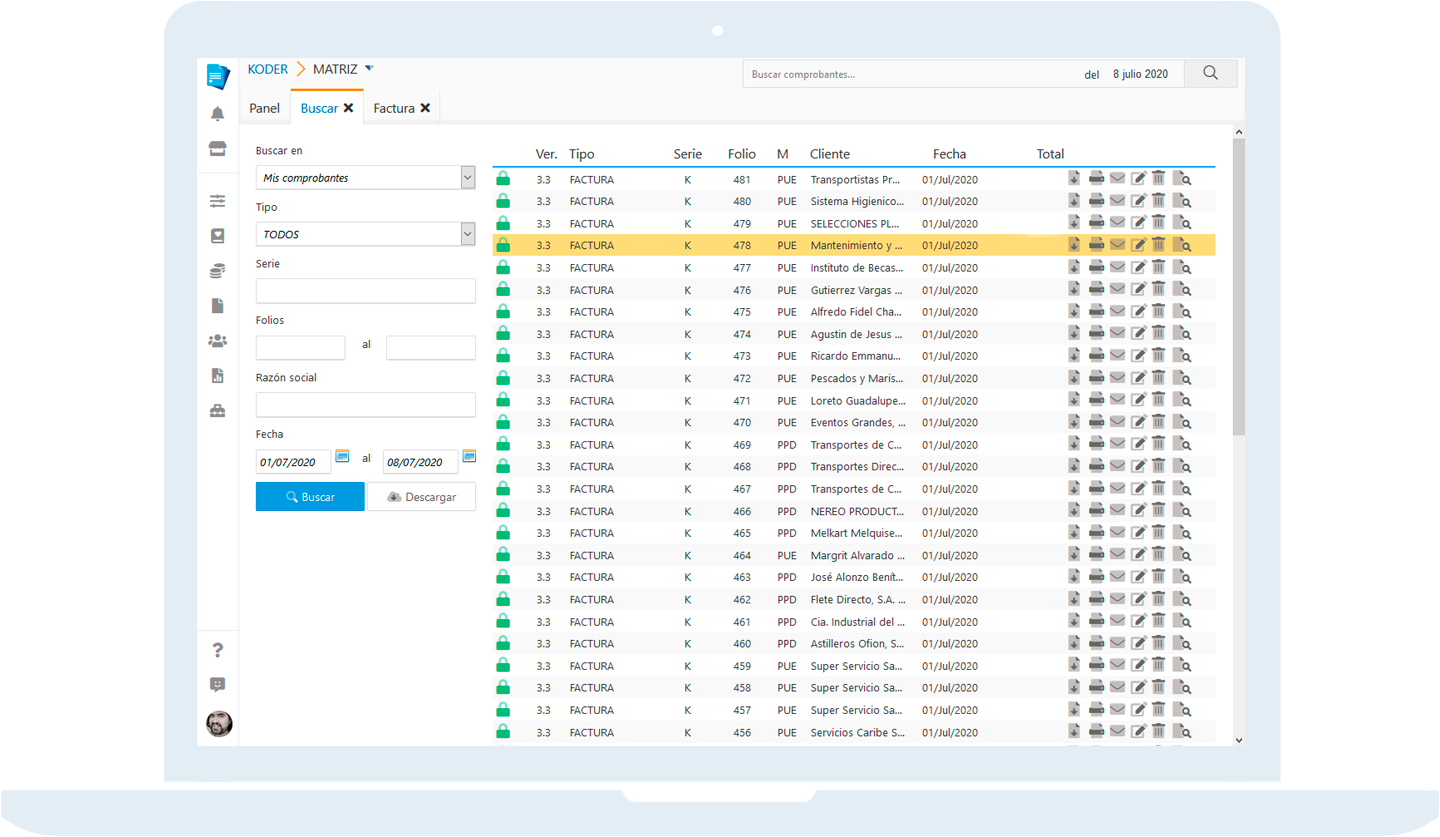Print invoice folio 480

point(1096,201)
